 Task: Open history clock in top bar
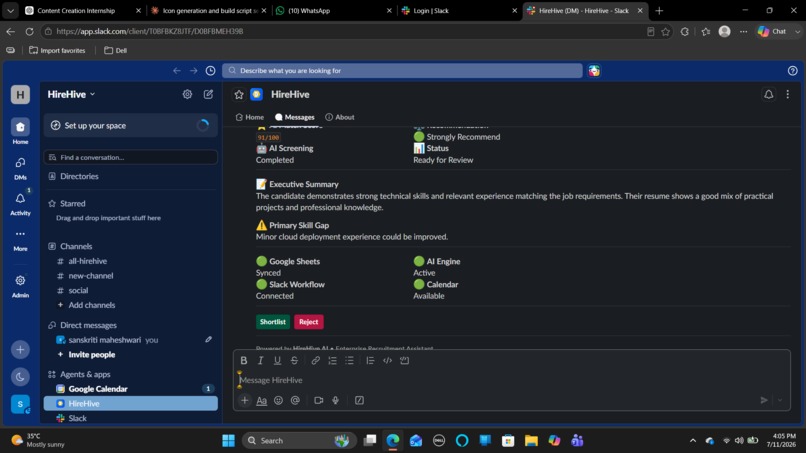pyautogui.click(x=210, y=71)
